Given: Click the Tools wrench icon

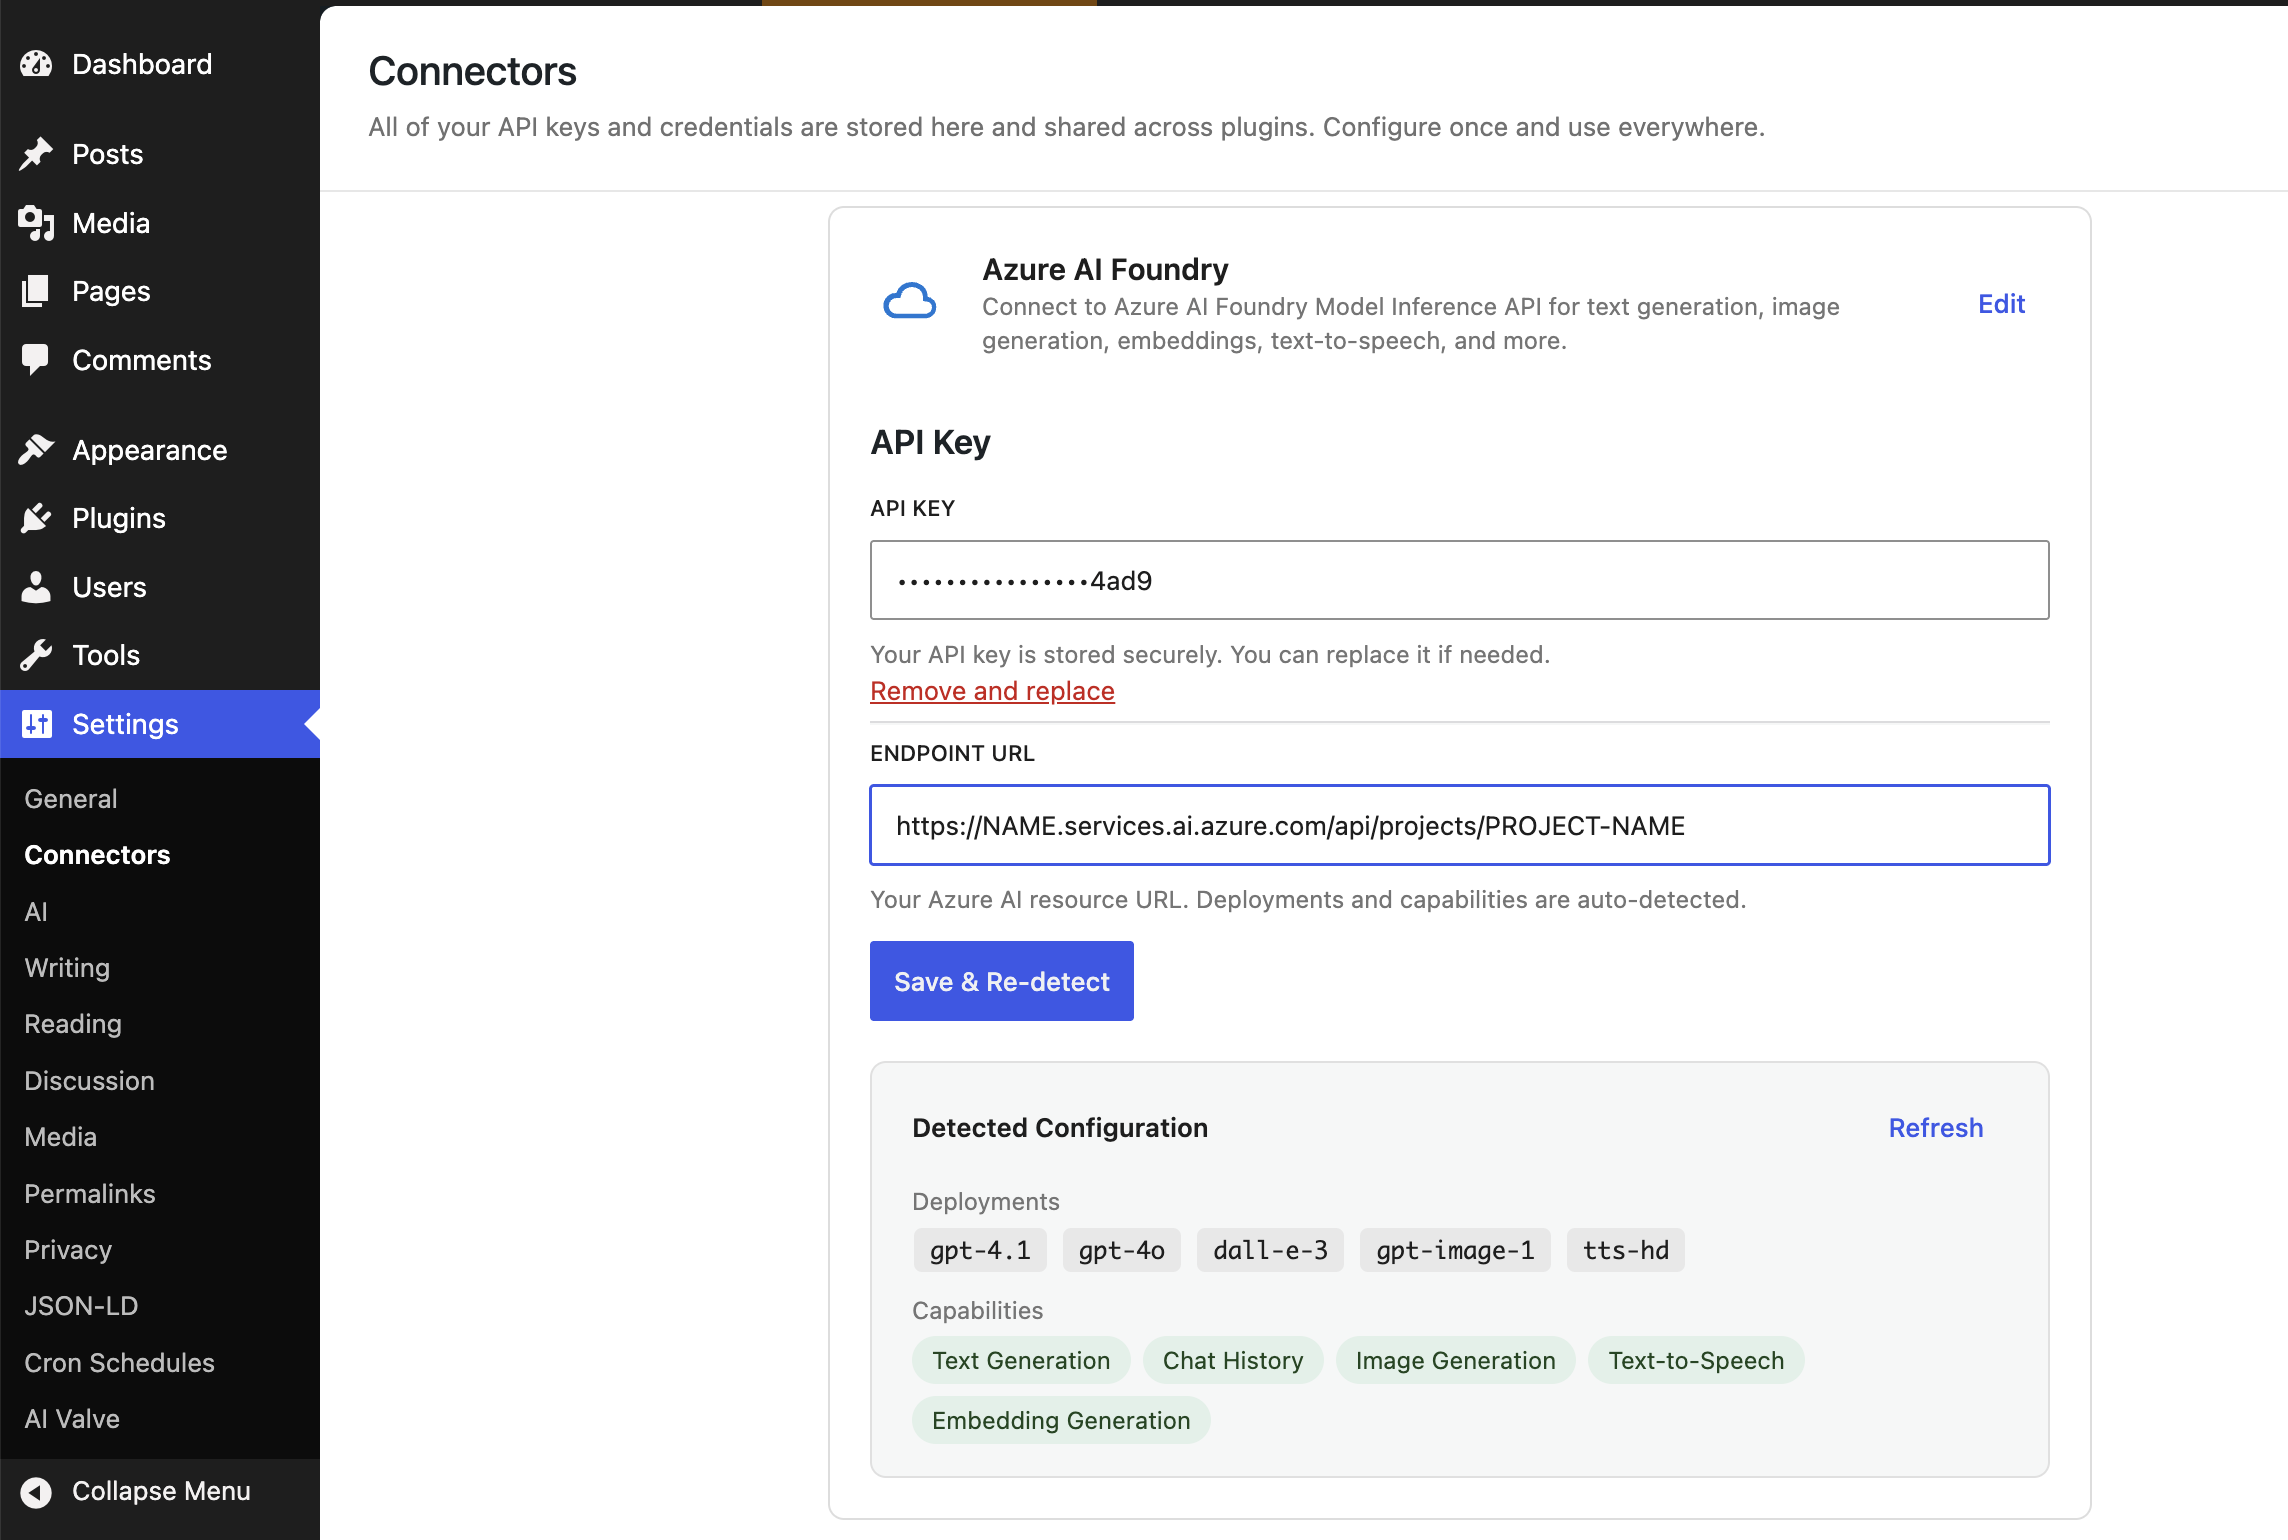Looking at the screenshot, I should click(36, 655).
